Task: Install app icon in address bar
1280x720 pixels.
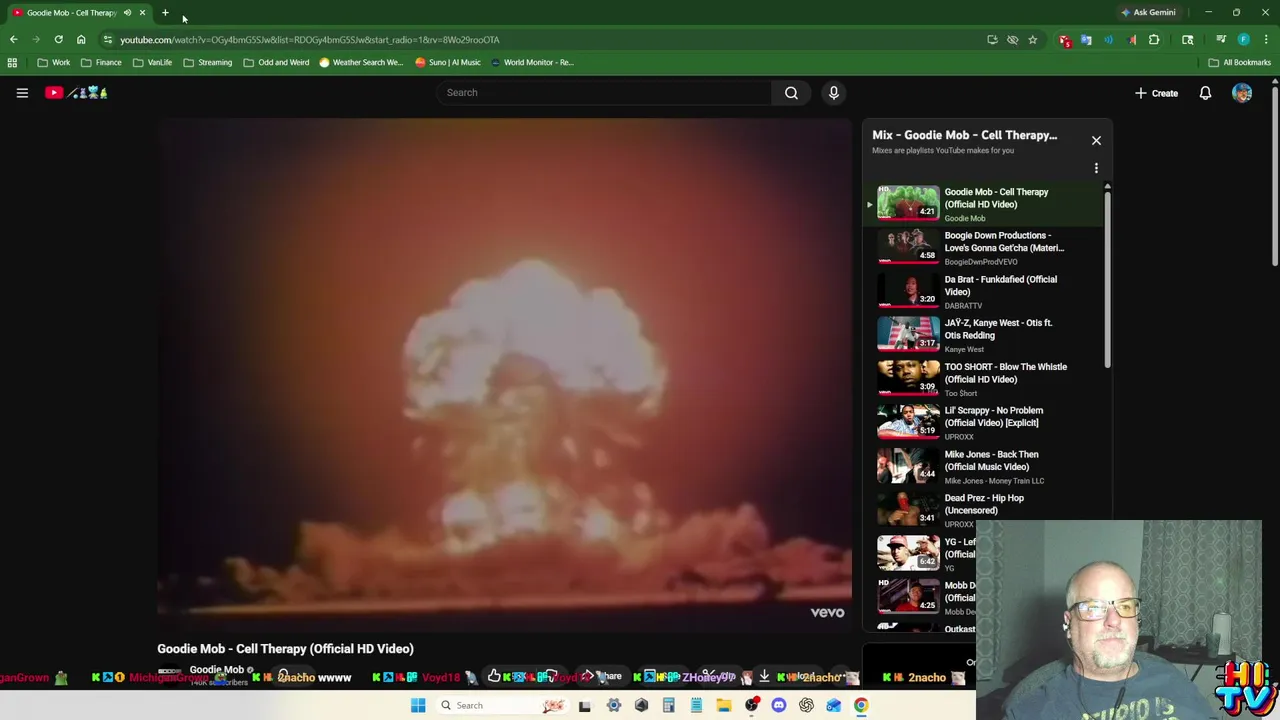Action: tap(992, 40)
